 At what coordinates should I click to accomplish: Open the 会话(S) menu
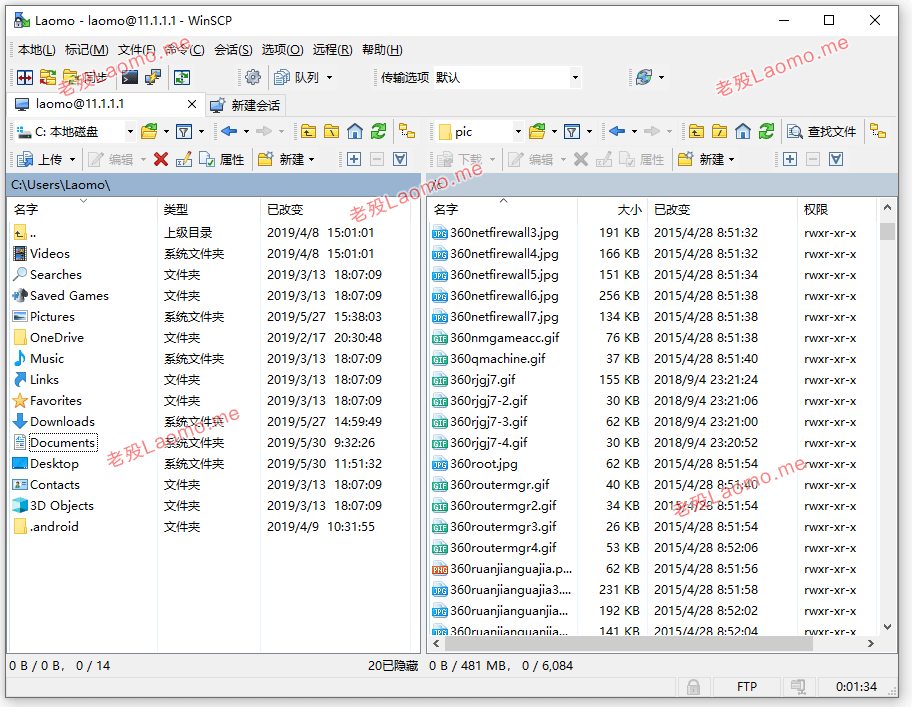pyautogui.click(x=233, y=50)
